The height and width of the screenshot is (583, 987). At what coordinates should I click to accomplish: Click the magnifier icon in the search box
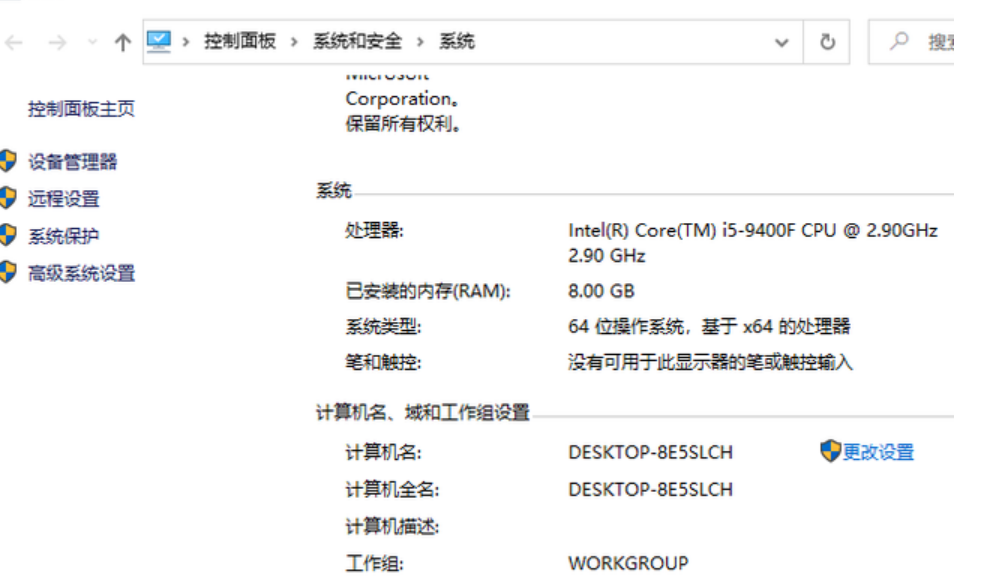pyautogui.click(x=899, y=41)
